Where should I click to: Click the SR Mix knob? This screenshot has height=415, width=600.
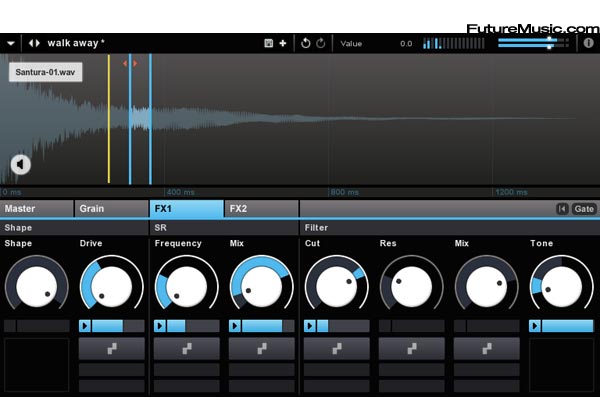(x=262, y=286)
